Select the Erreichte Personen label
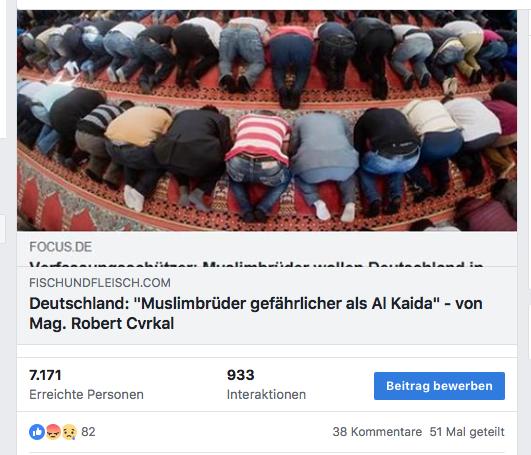Image resolution: width=531 pixels, height=455 pixels. (x=86, y=394)
